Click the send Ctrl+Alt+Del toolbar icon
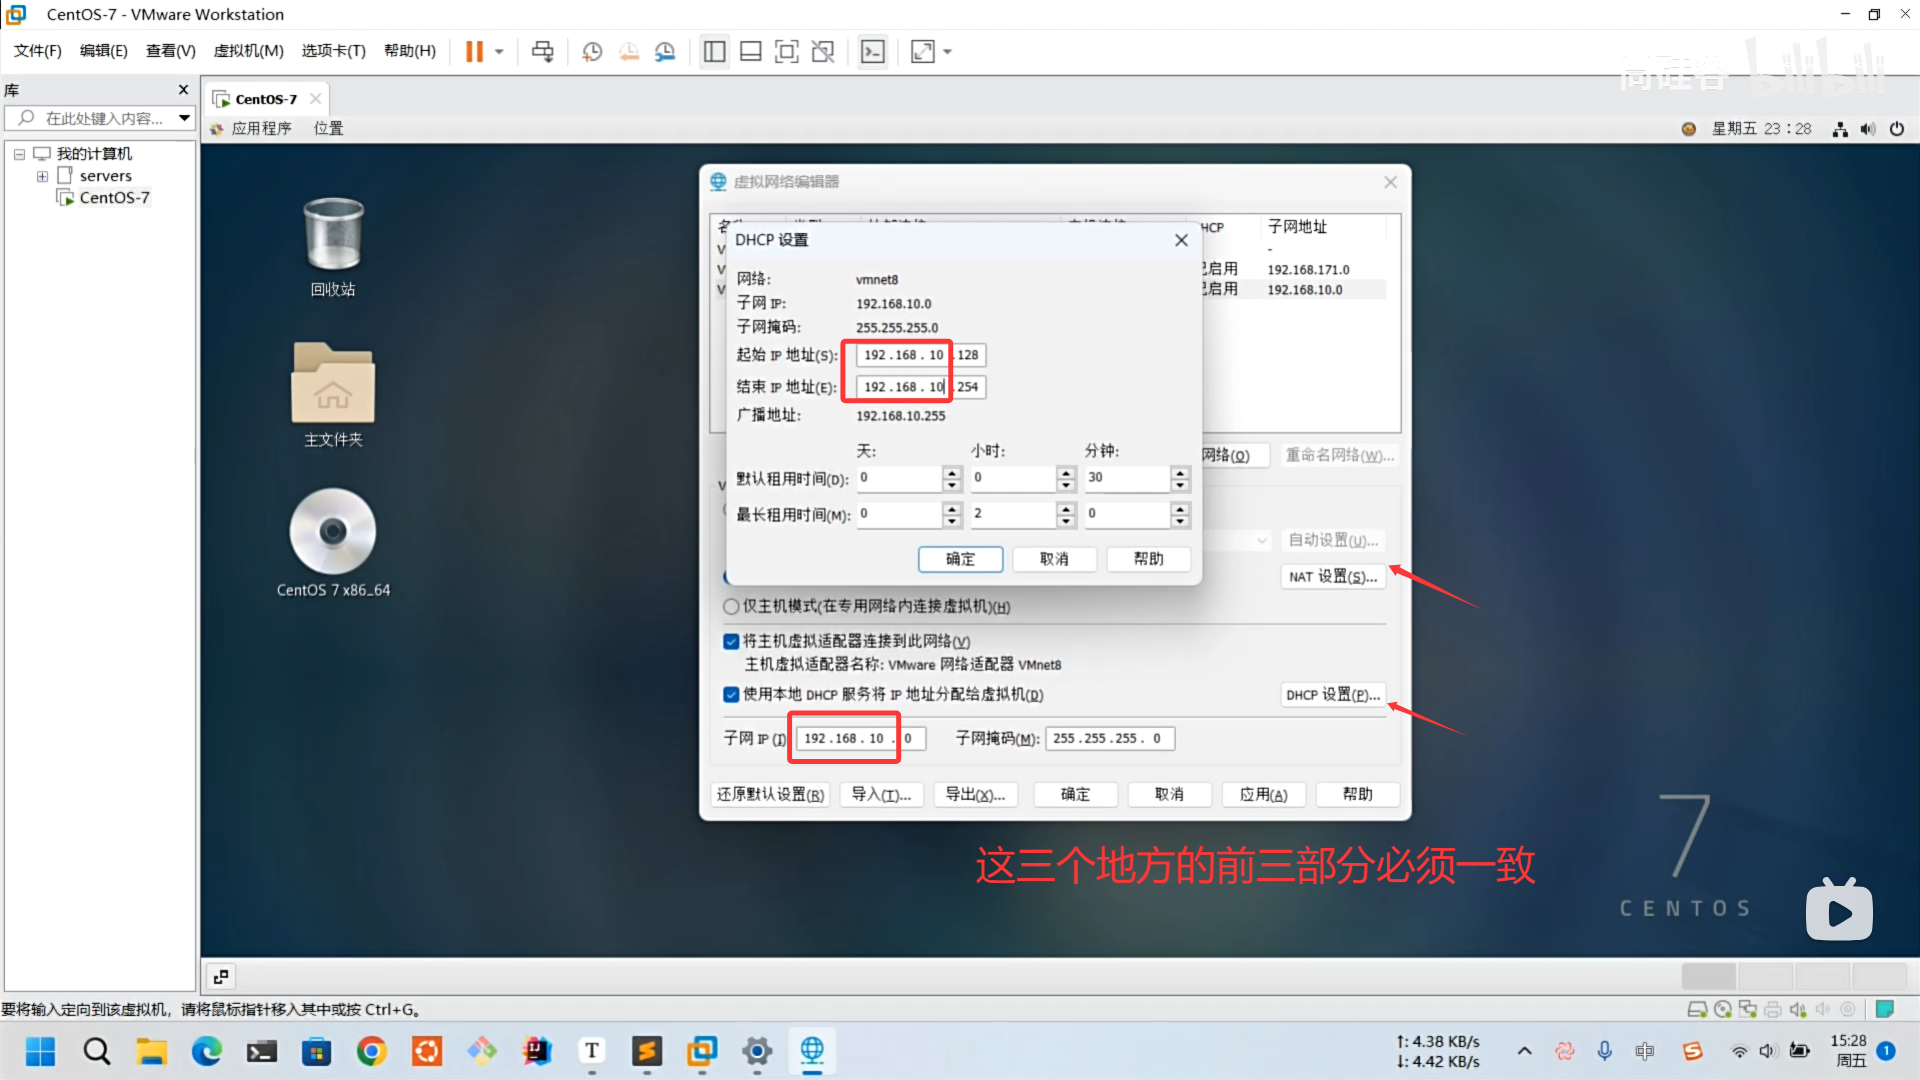This screenshot has height=1080, width=1920. coord(542,51)
